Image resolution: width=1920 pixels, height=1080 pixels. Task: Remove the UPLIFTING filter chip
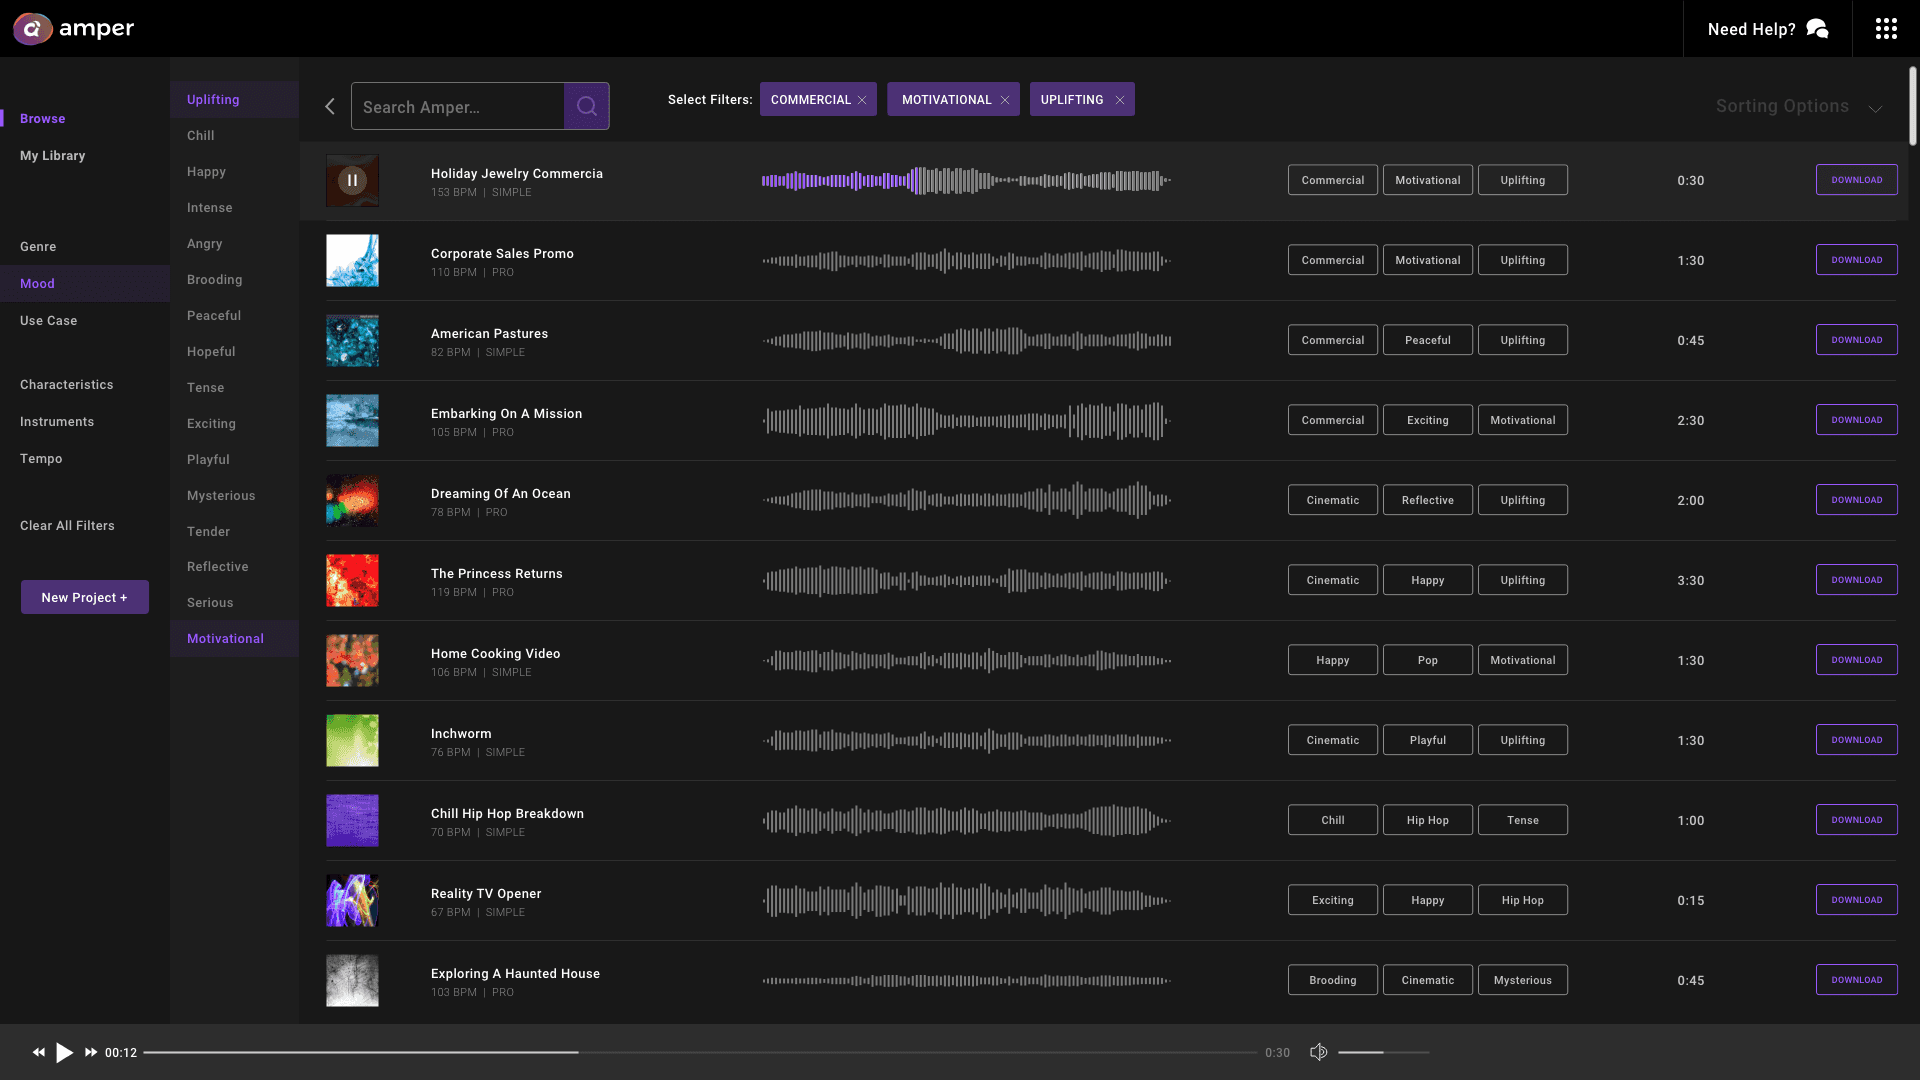[x=1120, y=100]
